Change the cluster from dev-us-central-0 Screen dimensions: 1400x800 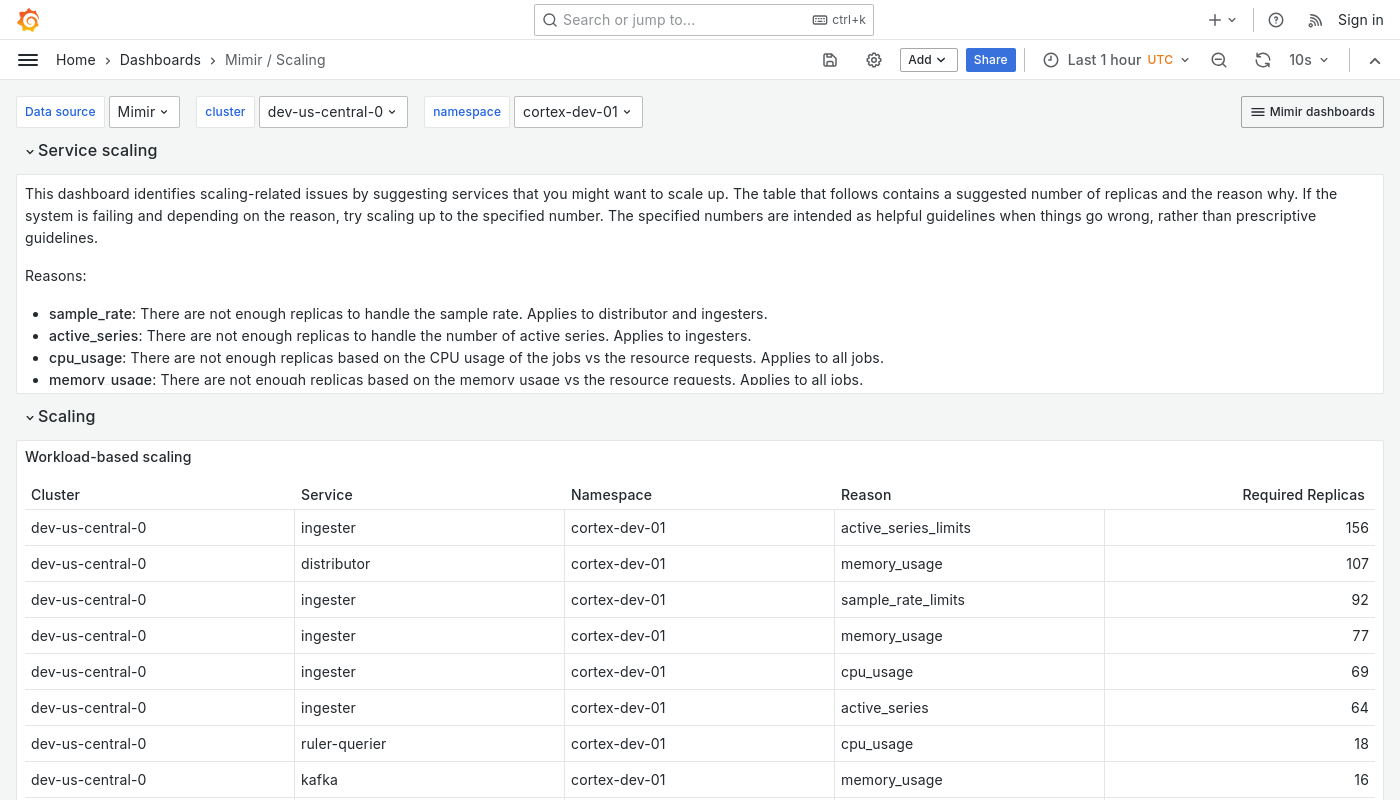[332, 111]
